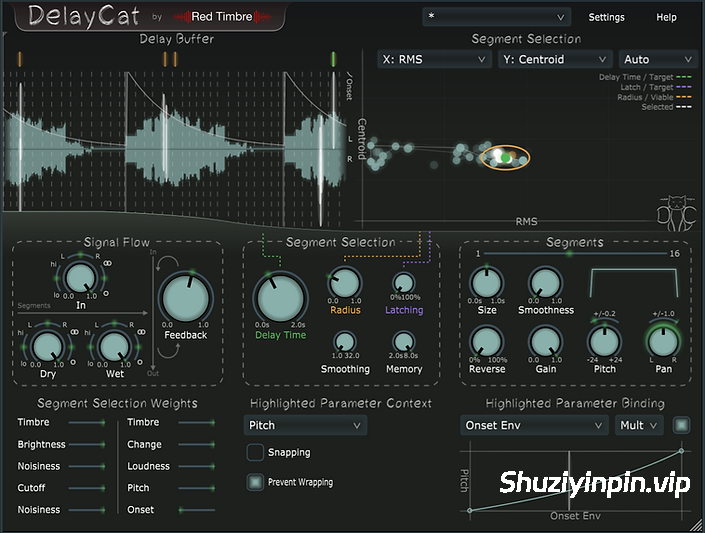Open the Auto mode dropdown
The width and height of the screenshot is (705, 533).
click(x=658, y=59)
